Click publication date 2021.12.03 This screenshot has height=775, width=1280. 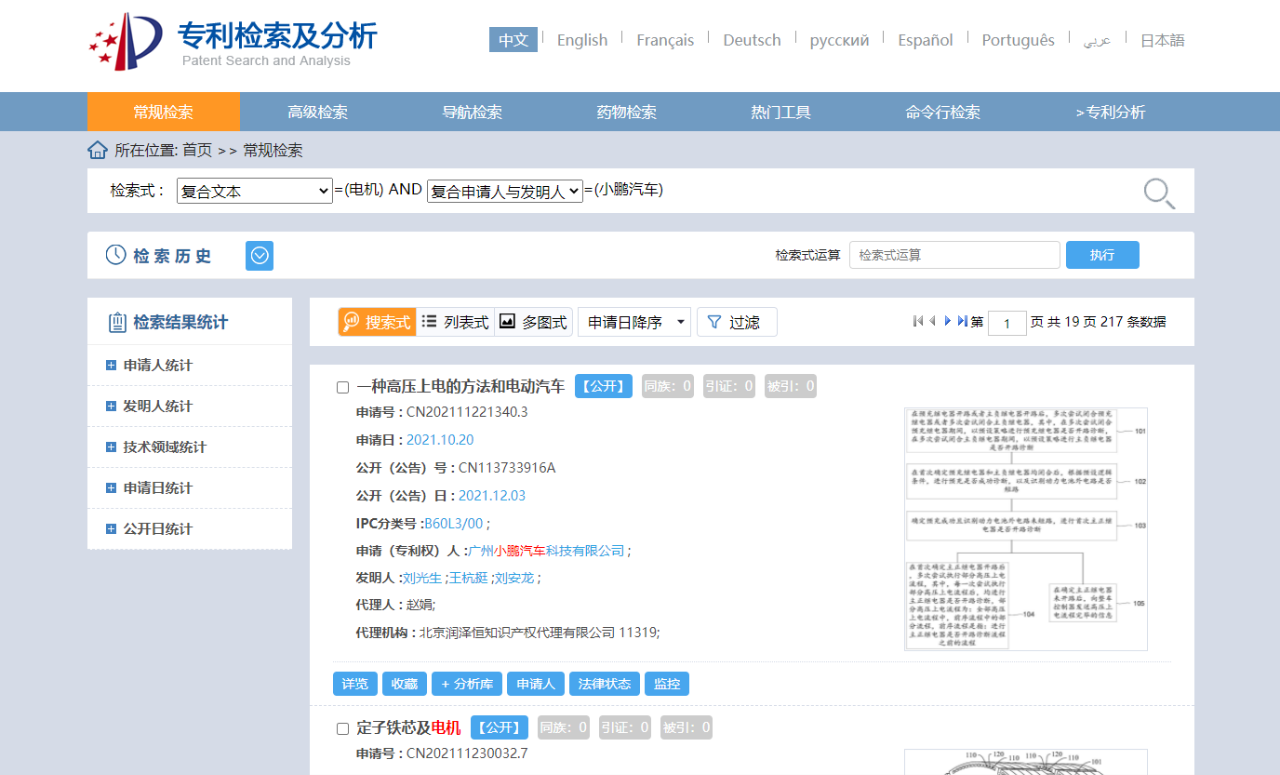[x=492, y=495]
